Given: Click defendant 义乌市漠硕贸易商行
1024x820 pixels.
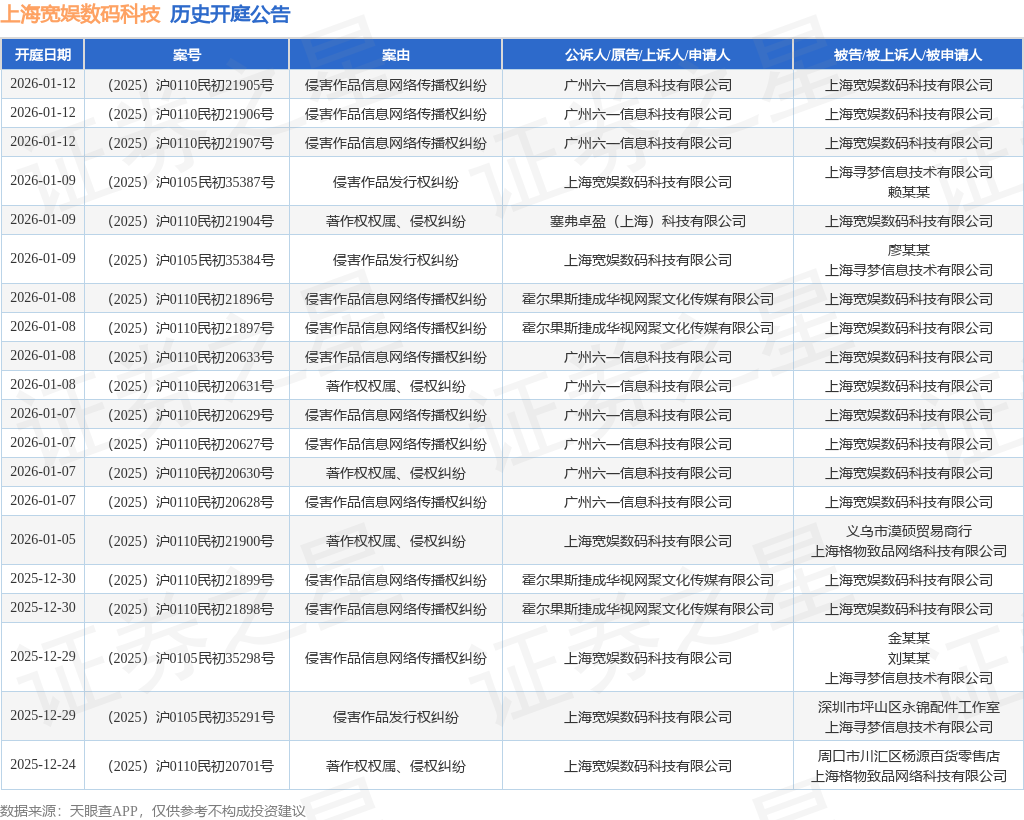Looking at the screenshot, I should point(908,531).
